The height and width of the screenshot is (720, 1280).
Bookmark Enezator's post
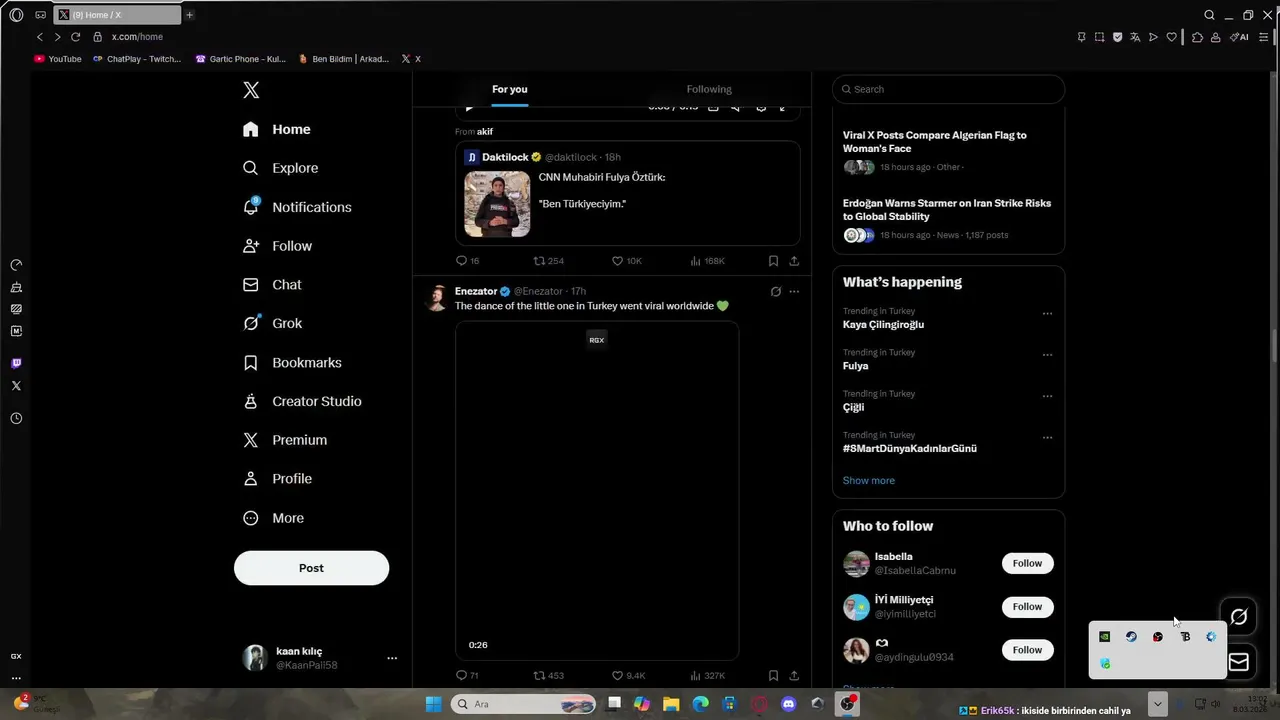tap(773, 676)
